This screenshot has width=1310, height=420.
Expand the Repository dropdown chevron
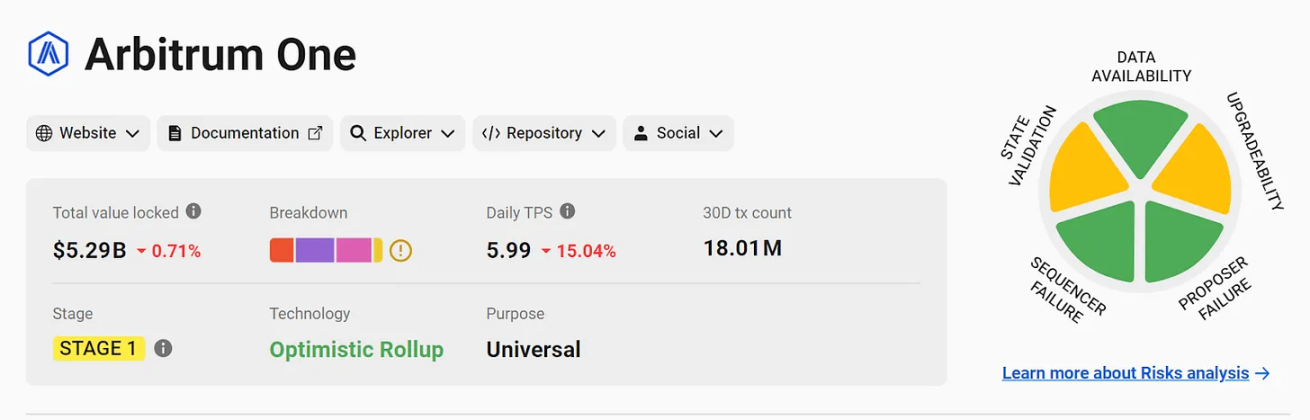coord(598,134)
